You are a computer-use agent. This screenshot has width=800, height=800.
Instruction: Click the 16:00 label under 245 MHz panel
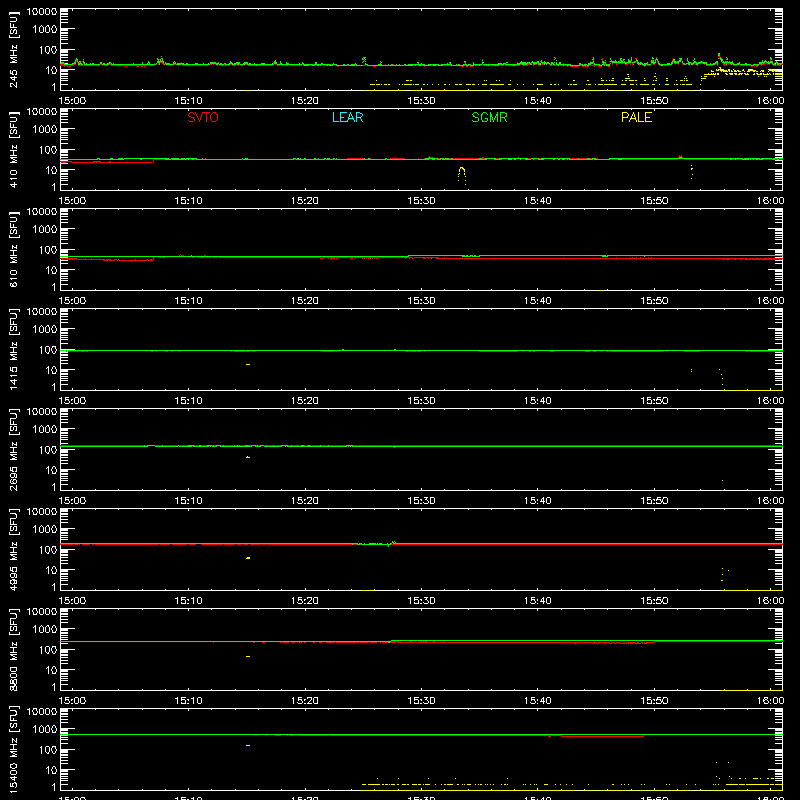tap(770, 101)
